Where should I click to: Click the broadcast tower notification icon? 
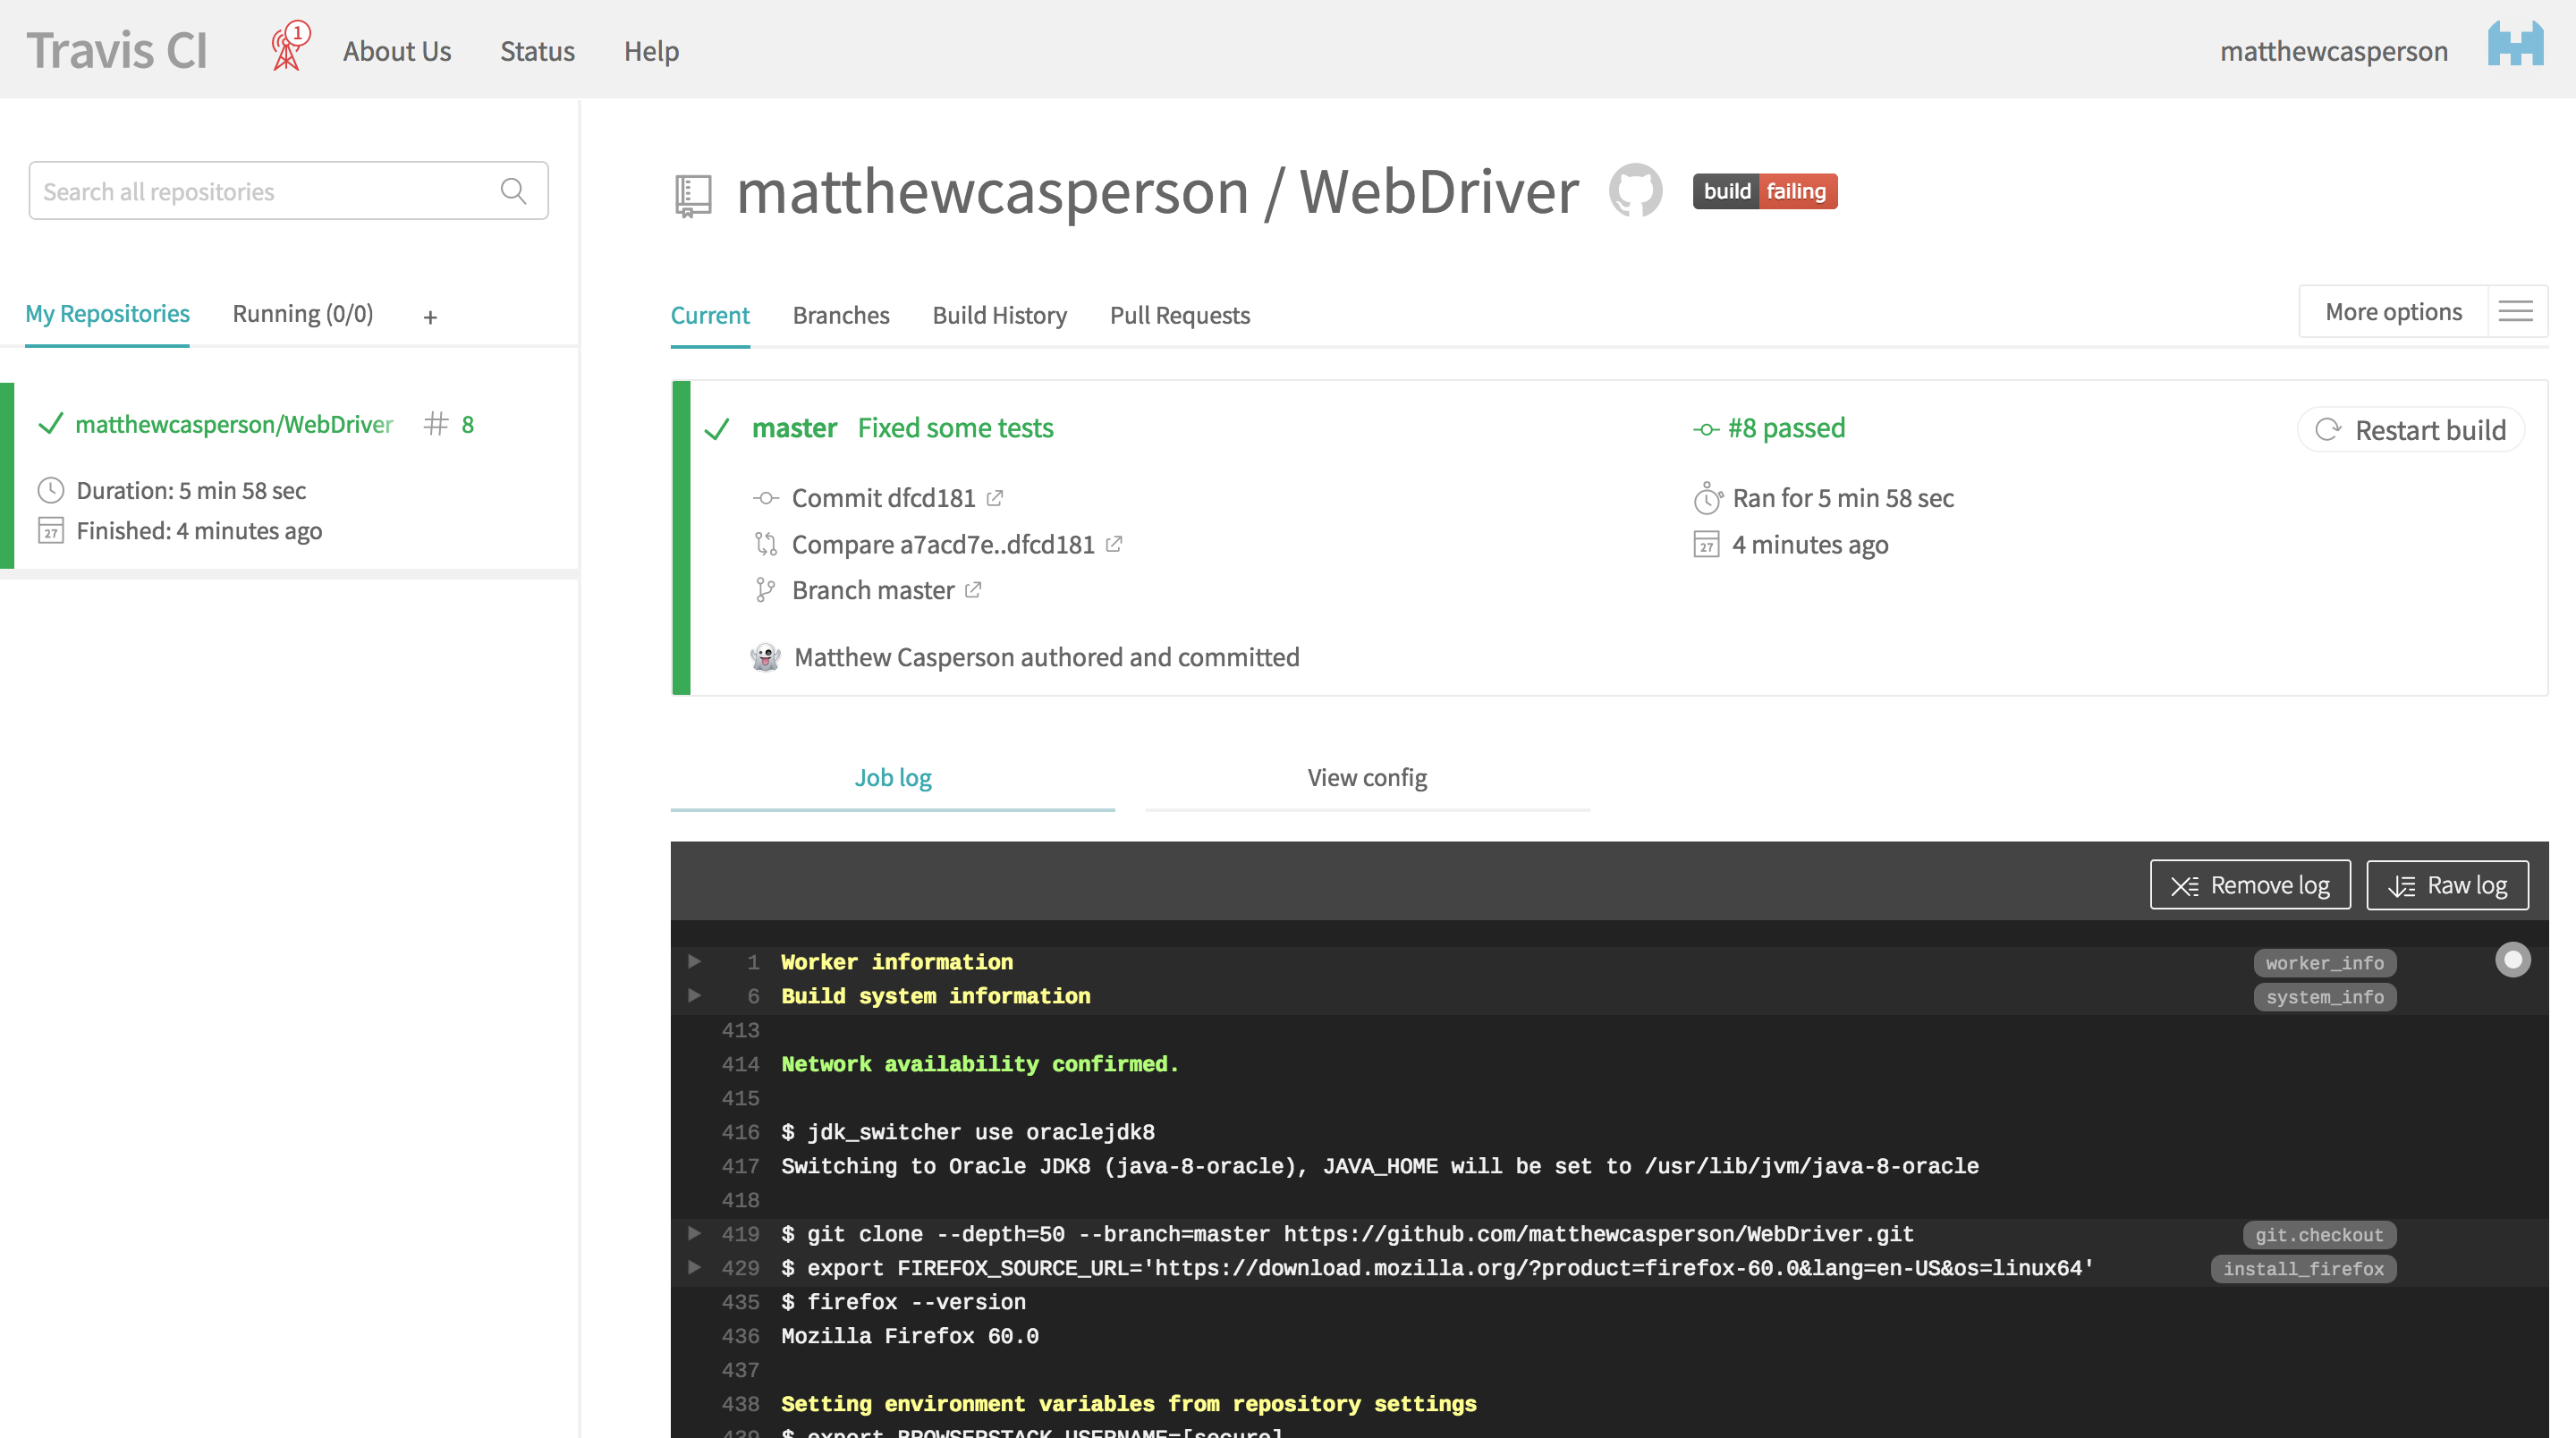288,48
